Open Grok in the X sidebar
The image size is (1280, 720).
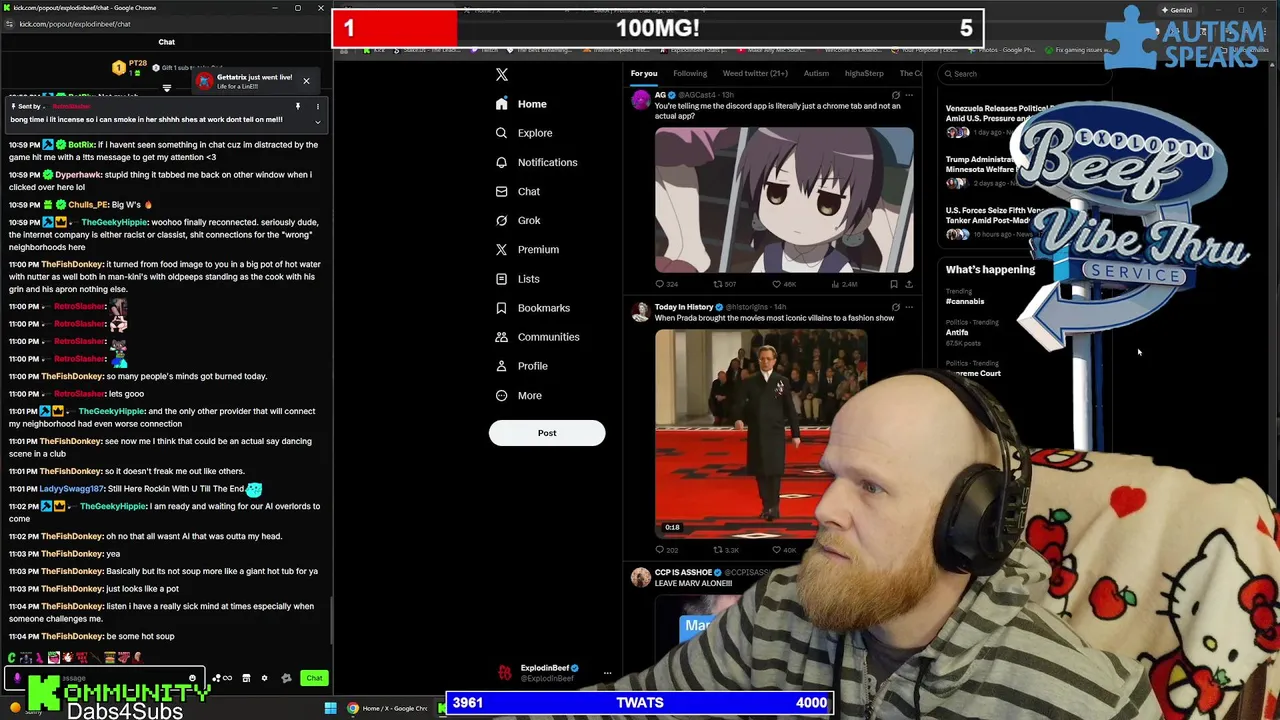coord(518,220)
